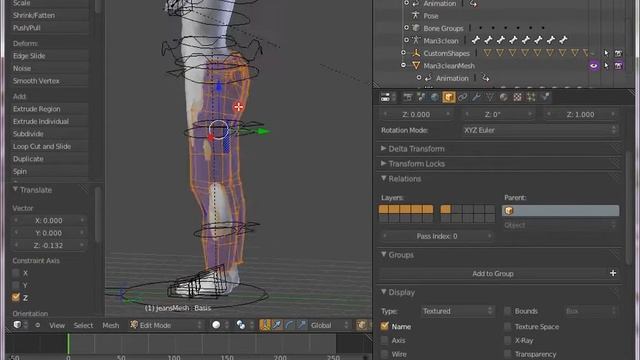Viewport: 640px width, 360px height.
Task: Open the Edit Mode selector dropdown
Action: coord(166,325)
